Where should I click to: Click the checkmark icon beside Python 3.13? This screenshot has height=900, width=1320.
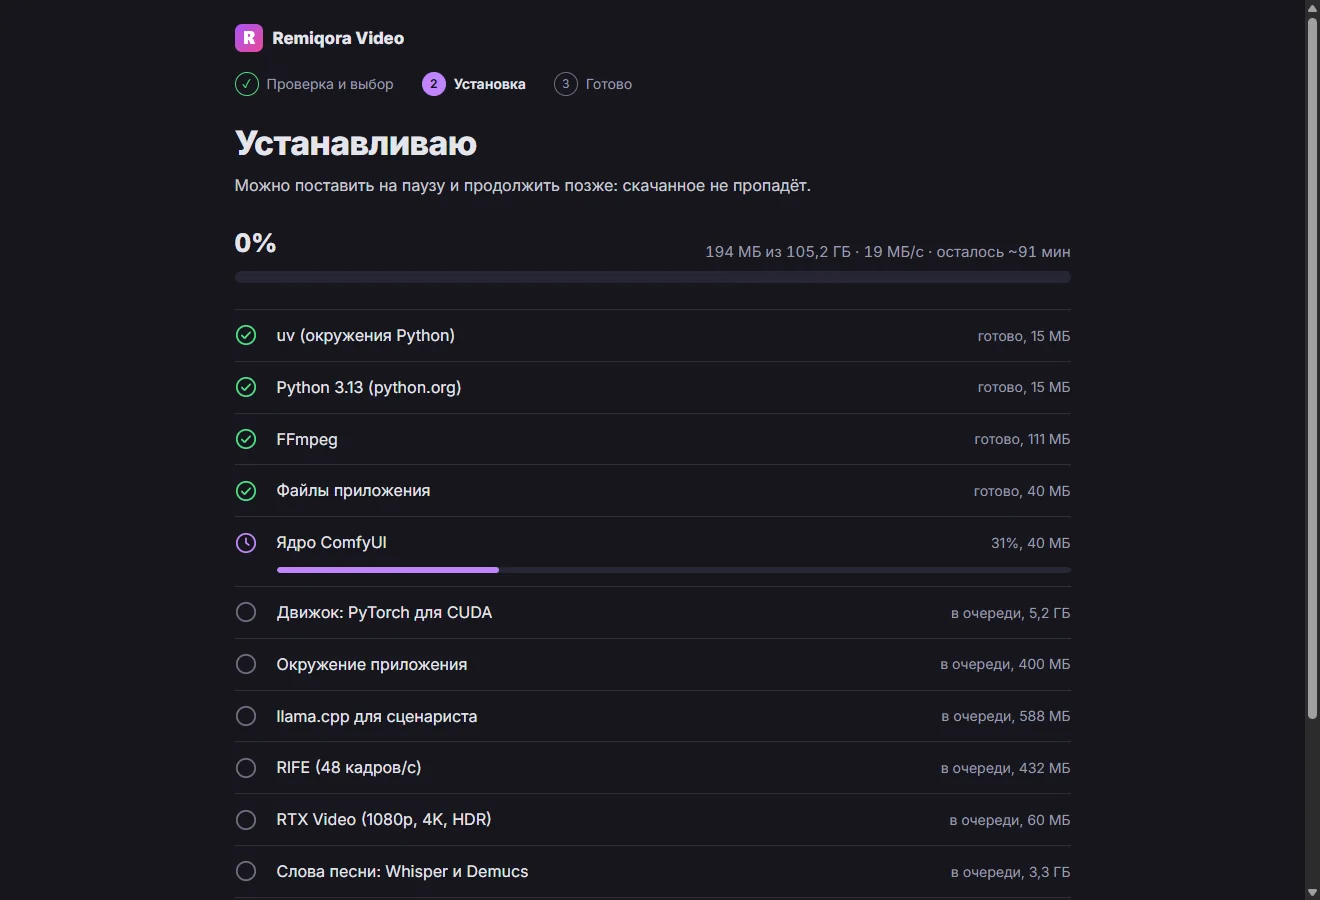(x=246, y=387)
